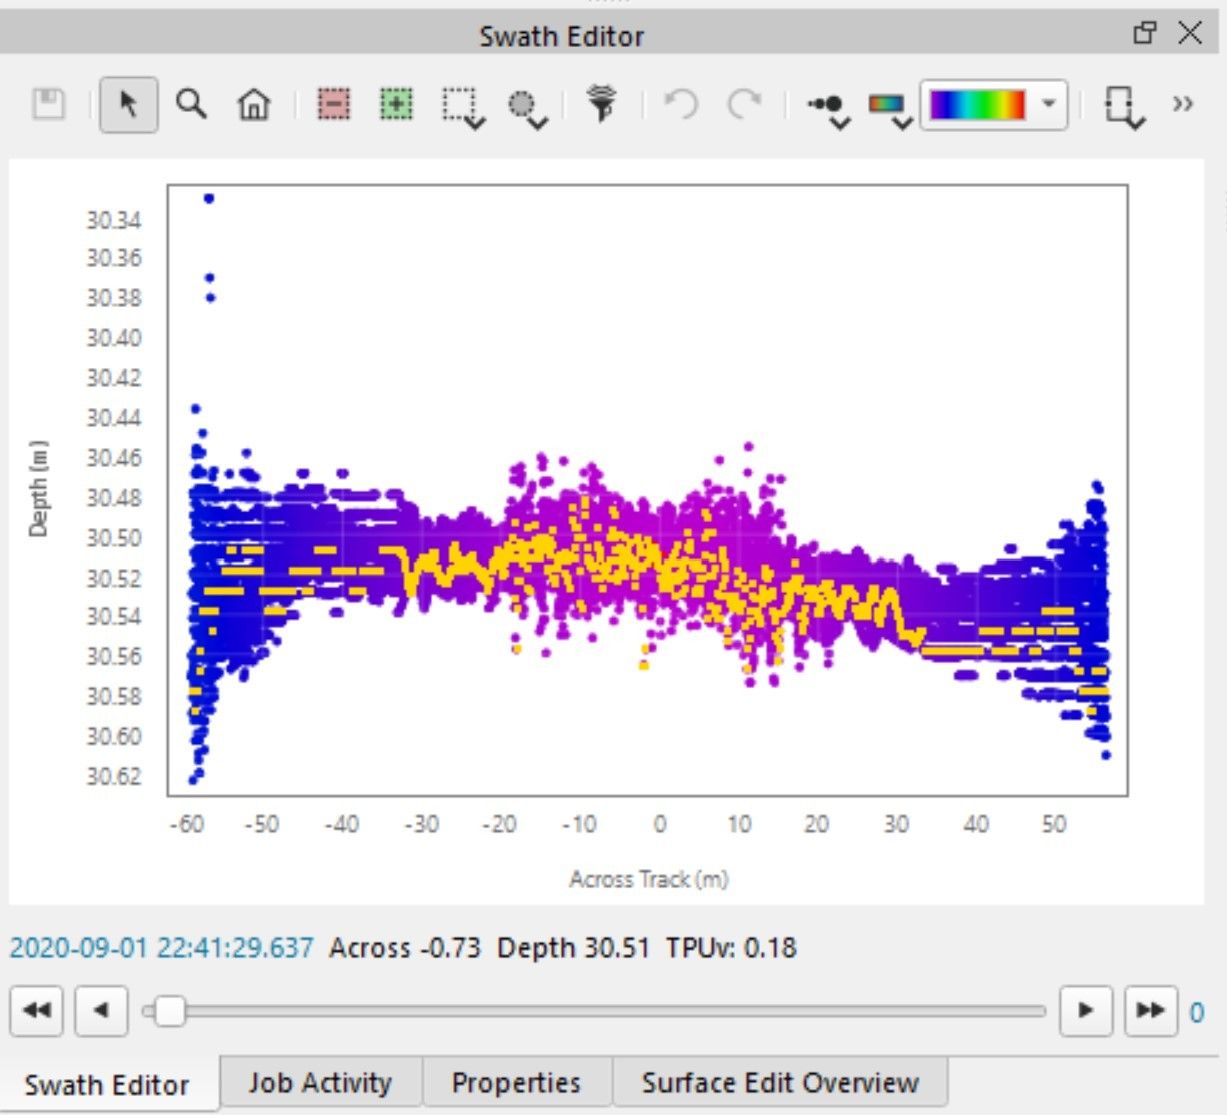Click the green accept points icon

396,105
